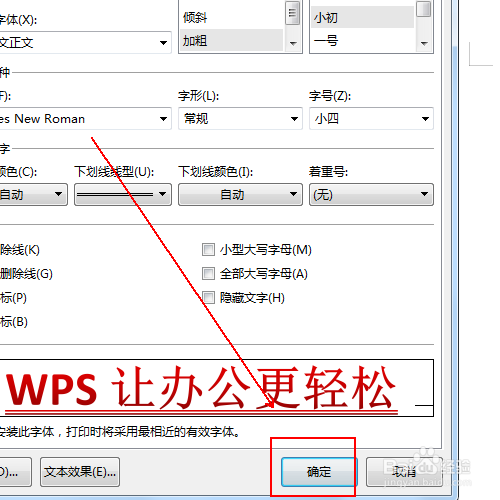Click the size list scrollbar thumb
The image size is (500, 500).
point(424,9)
